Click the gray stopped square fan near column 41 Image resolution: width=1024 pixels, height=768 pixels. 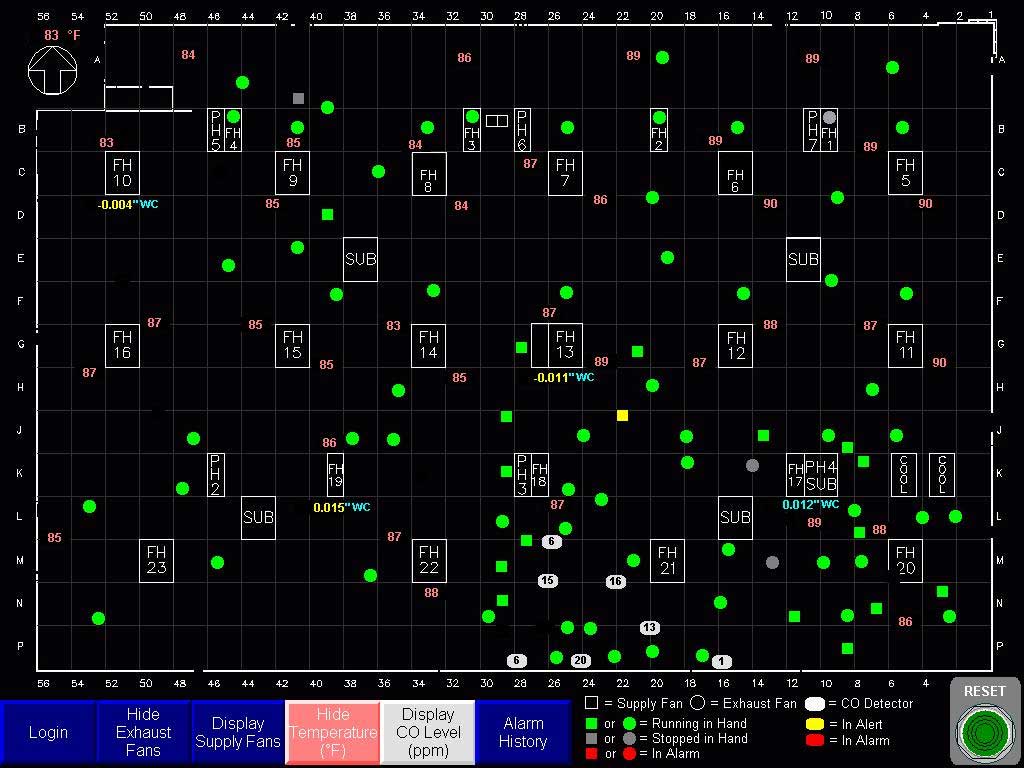coord(298,99)
